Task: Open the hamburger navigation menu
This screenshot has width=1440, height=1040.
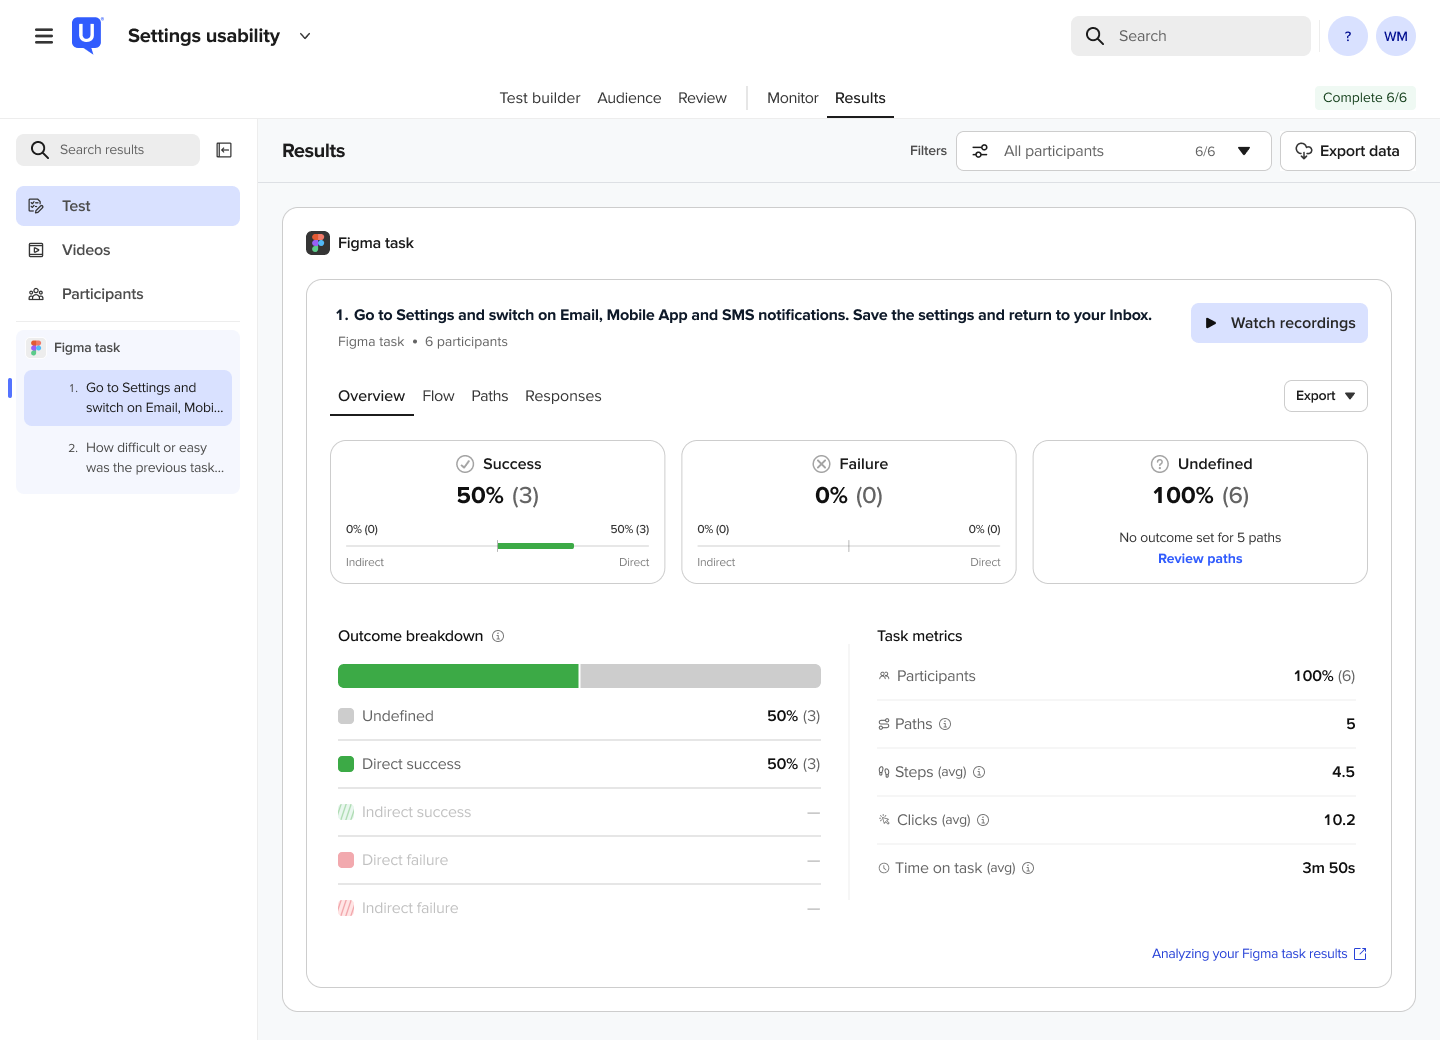Action: point(44,36)
